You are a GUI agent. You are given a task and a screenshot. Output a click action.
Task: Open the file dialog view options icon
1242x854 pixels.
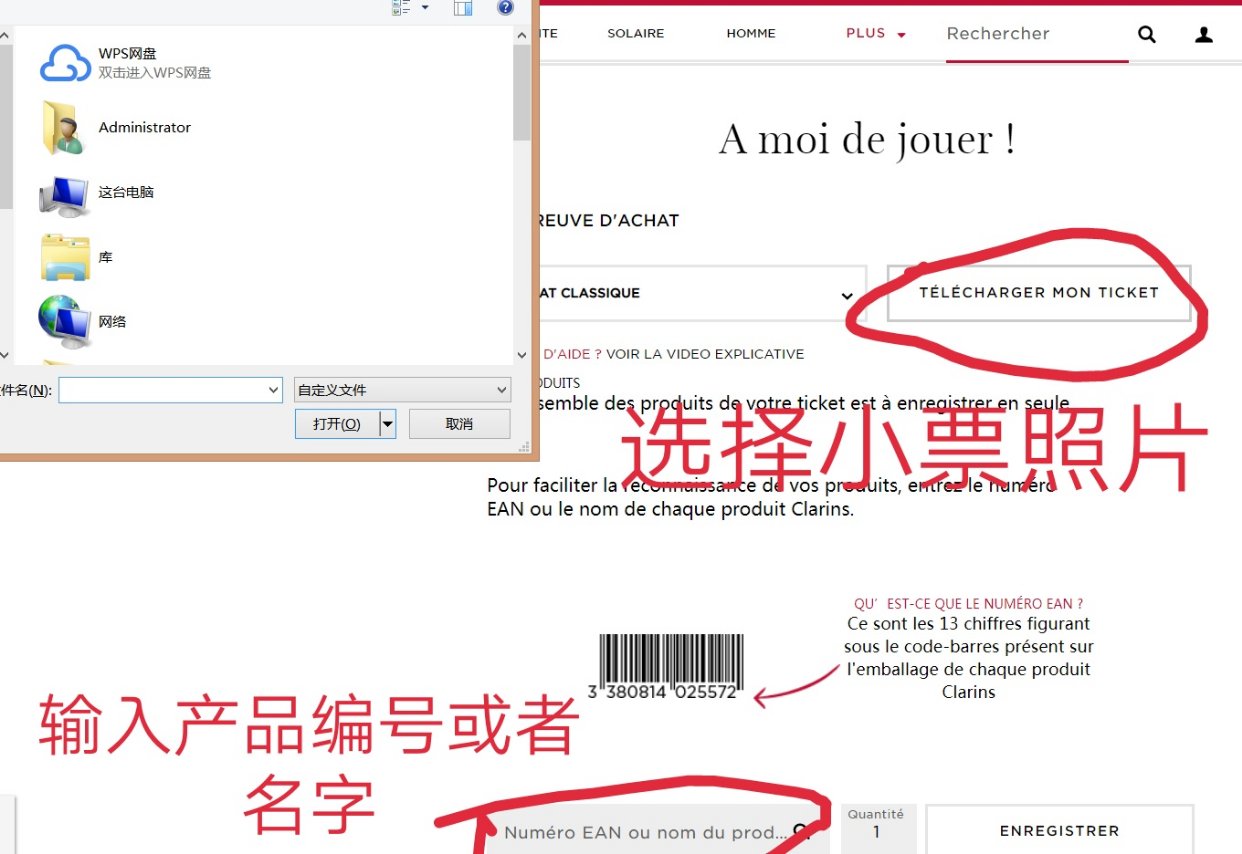pos(402,7)
